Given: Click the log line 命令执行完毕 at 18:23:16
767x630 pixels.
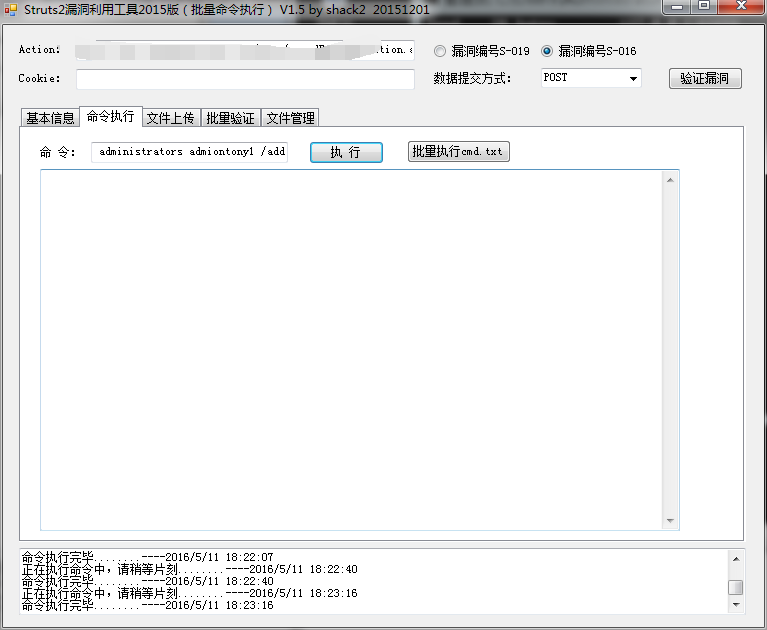Looking at the screenshot, I should click(x=148, y=605).
